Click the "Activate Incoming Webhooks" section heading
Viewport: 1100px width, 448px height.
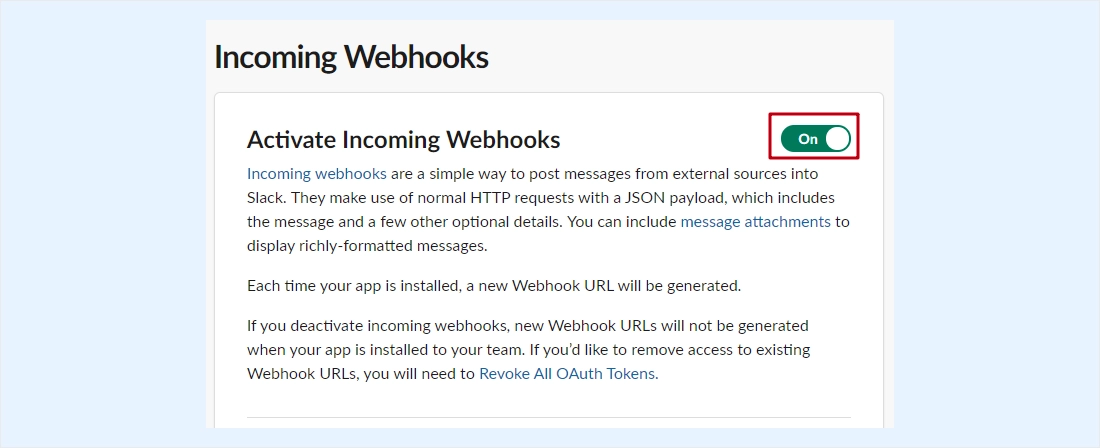pyautogui.click(x=403, y=140)
